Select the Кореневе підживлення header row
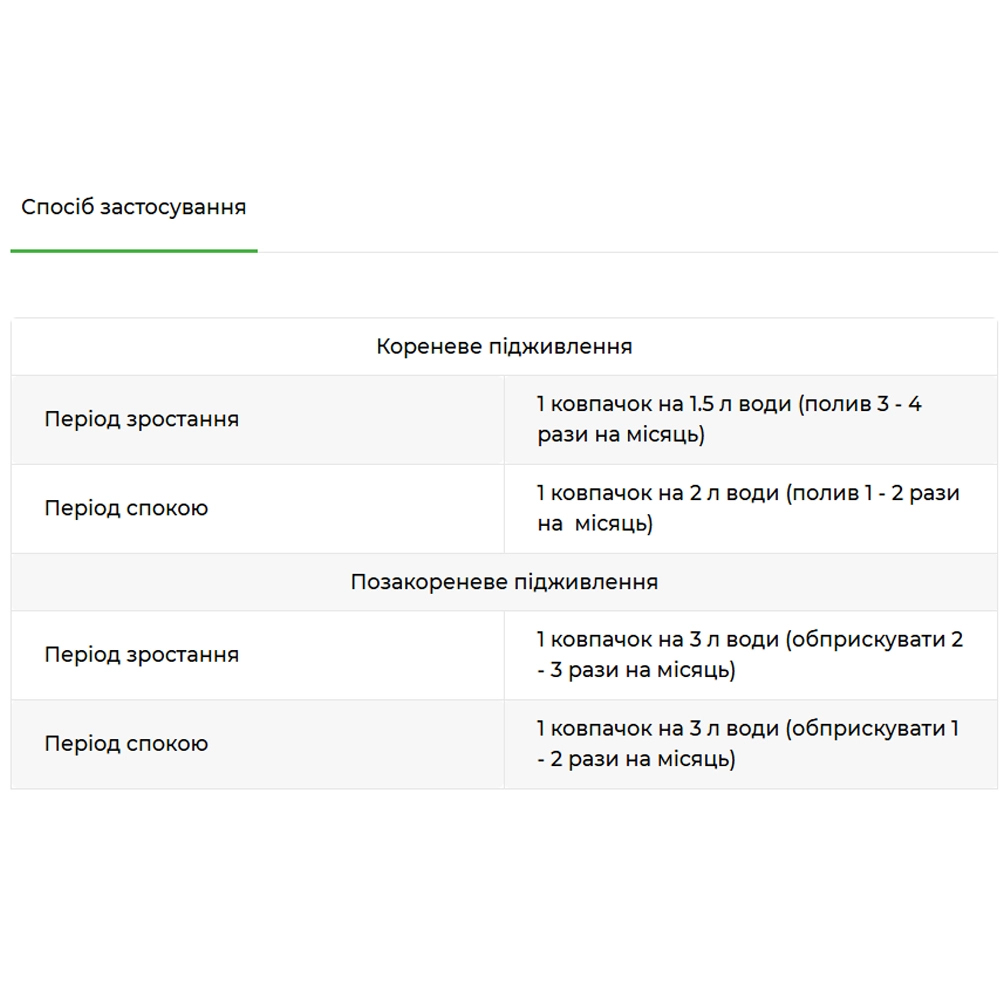 click(504, 346)
